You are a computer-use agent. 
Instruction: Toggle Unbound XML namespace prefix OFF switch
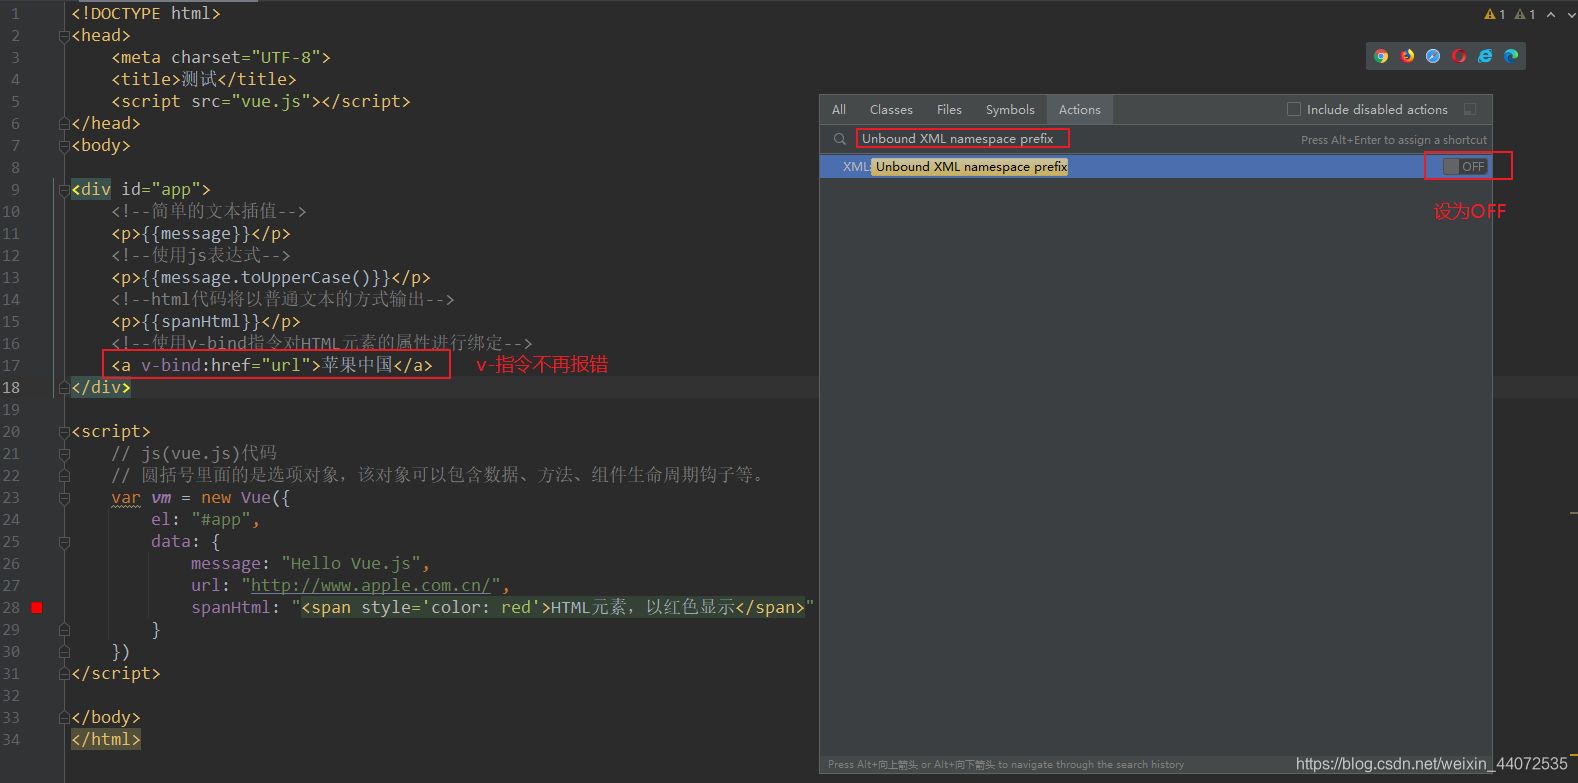[x=1466, y=166]
